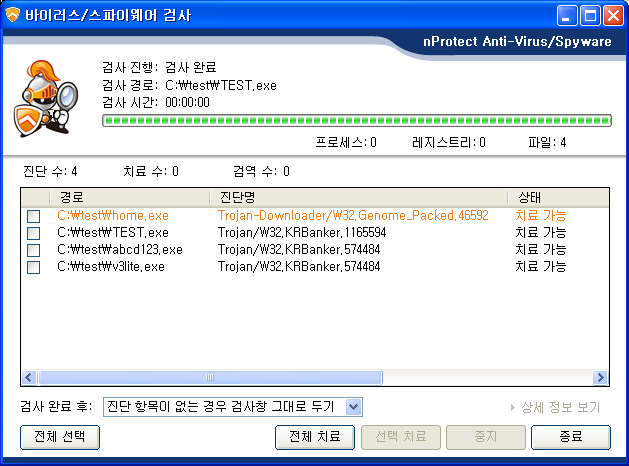
Task: Click the 레지스트리: 0 counter
Action: (x=449, y=142)
